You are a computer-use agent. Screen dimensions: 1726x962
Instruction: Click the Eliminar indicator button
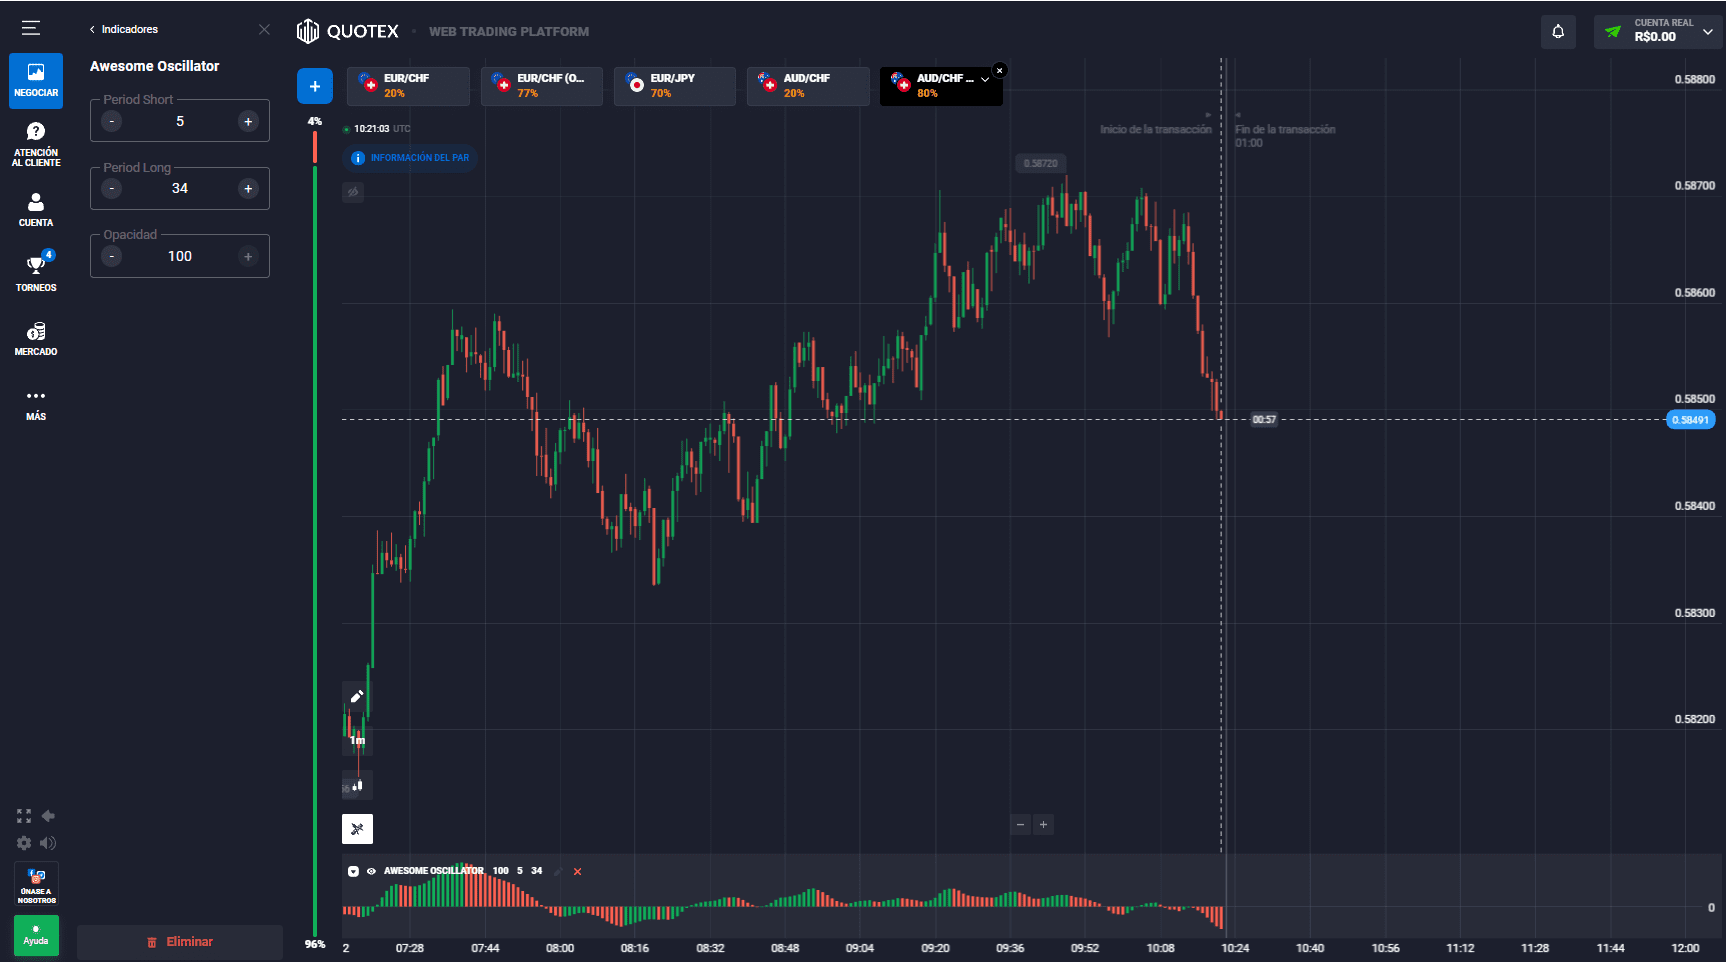[180, 942]
